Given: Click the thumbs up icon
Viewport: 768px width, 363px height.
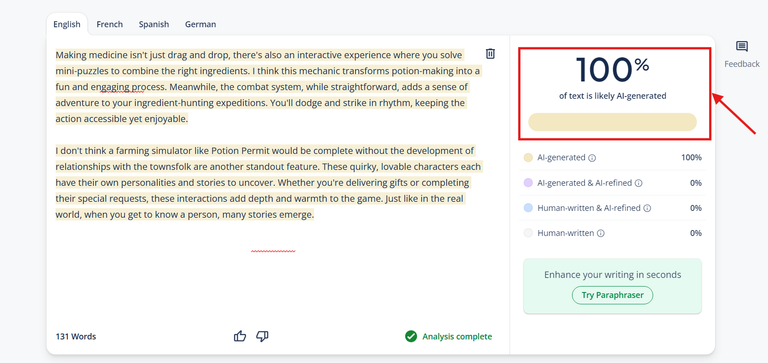Looking at the screenshot, I should 240,336.
